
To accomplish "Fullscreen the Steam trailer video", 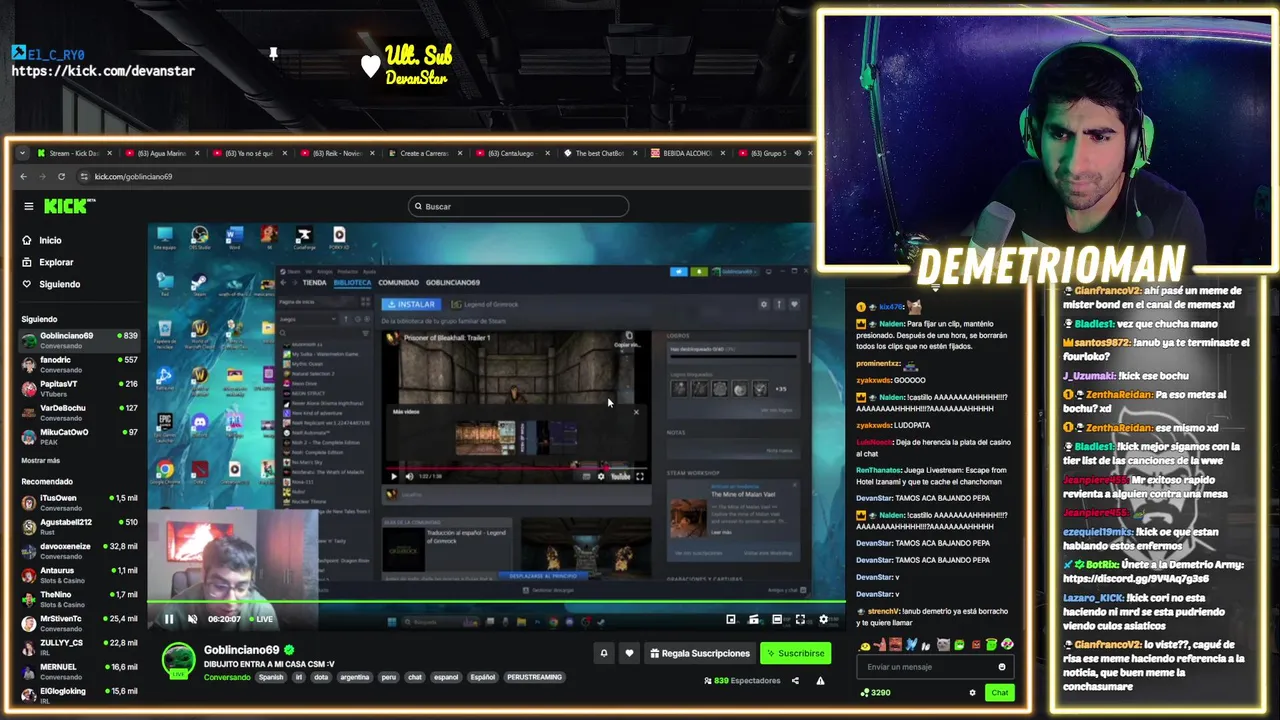I will click(640, 476).
